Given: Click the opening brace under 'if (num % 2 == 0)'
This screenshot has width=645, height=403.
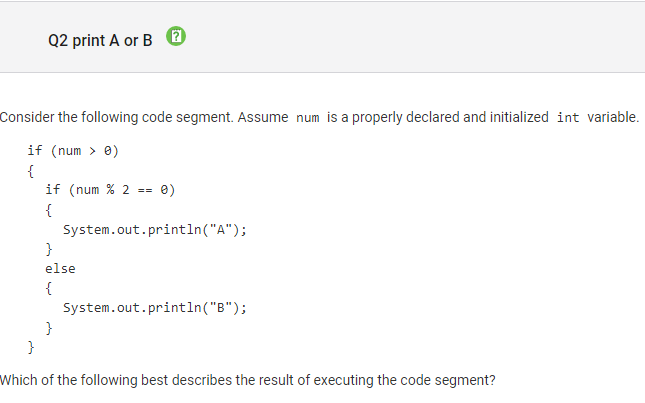Looking at the screenshot, I should (x=49, y=210).
